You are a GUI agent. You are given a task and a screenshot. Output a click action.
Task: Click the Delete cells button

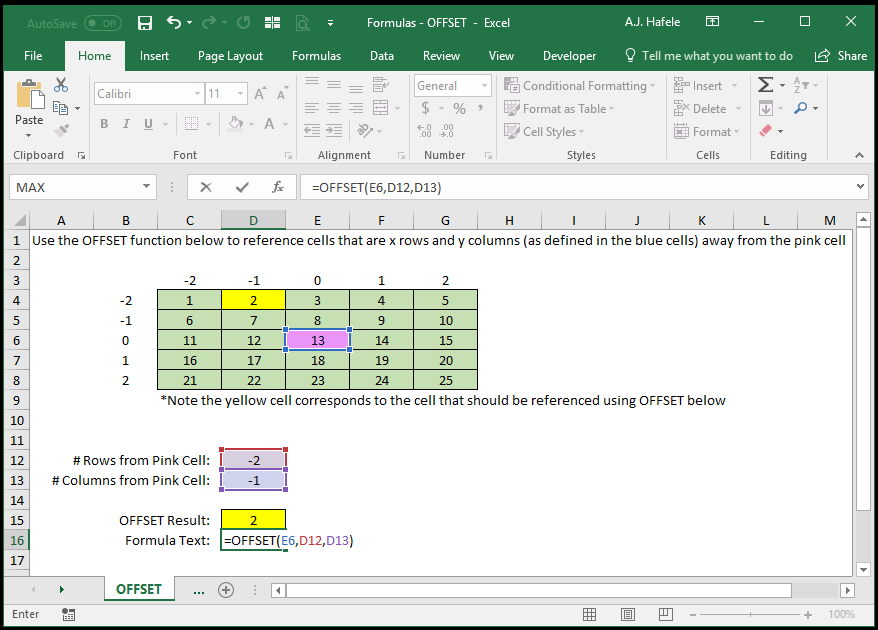click(x=700, y=109)
